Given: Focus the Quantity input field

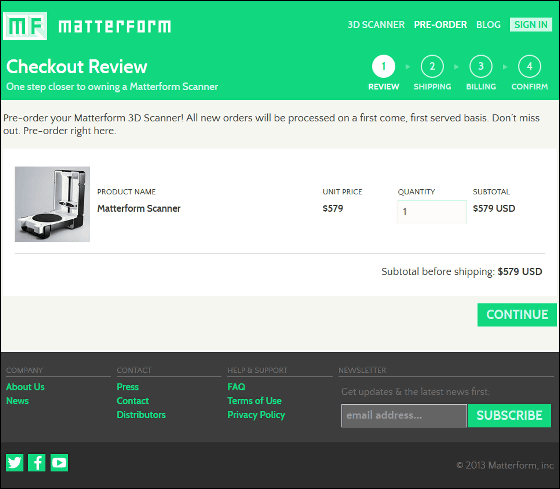Looking at the screenshot, I should click(x=432, y=211).
